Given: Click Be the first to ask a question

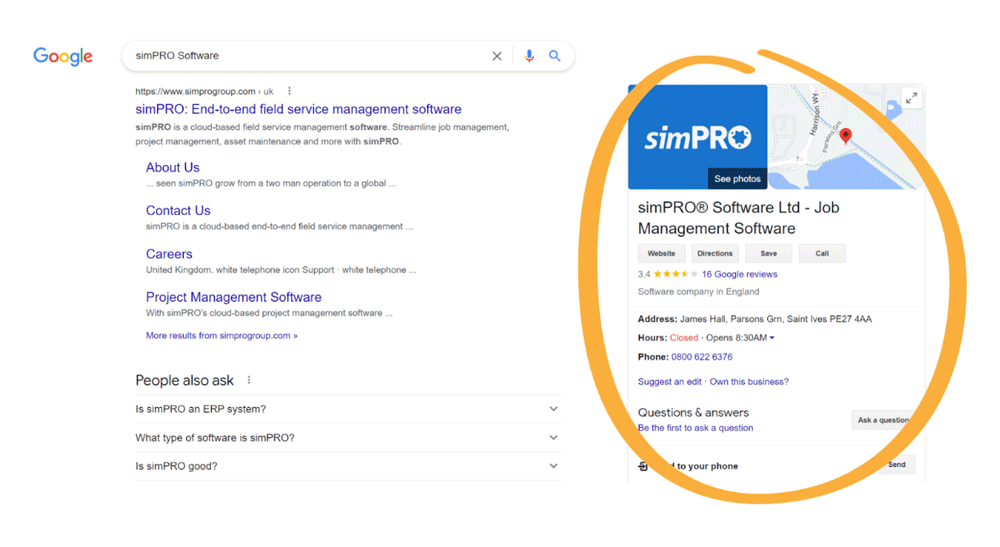Looking at the screenshot, I should point(696,428).
